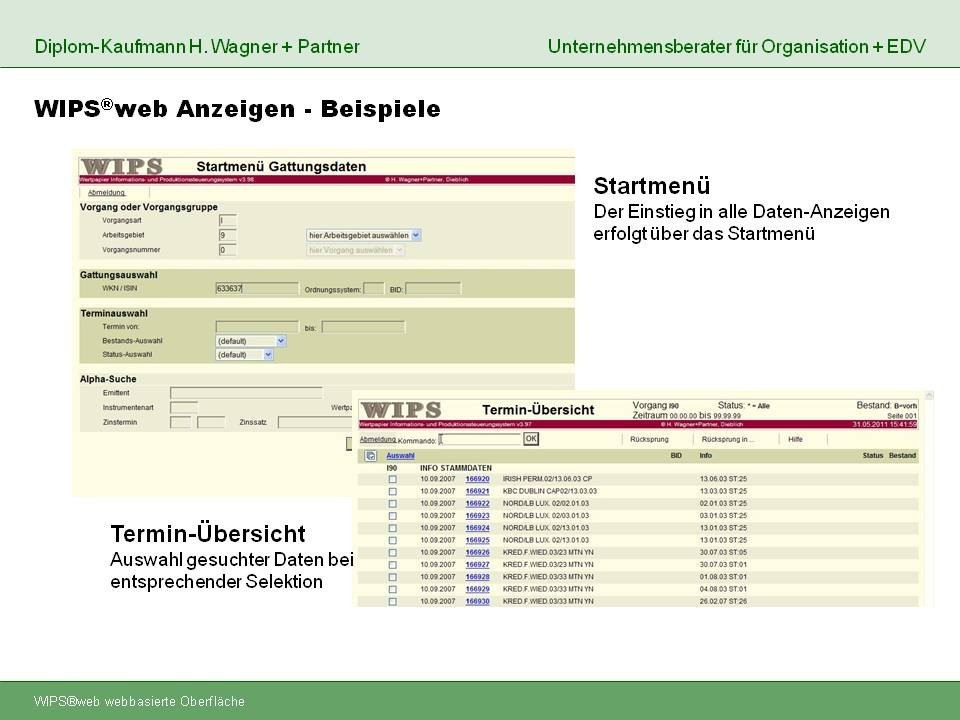Click the WIPS logo in Startmenü Gattungsdaten
This screenshot has width=960, height=720.
[121, 166]
